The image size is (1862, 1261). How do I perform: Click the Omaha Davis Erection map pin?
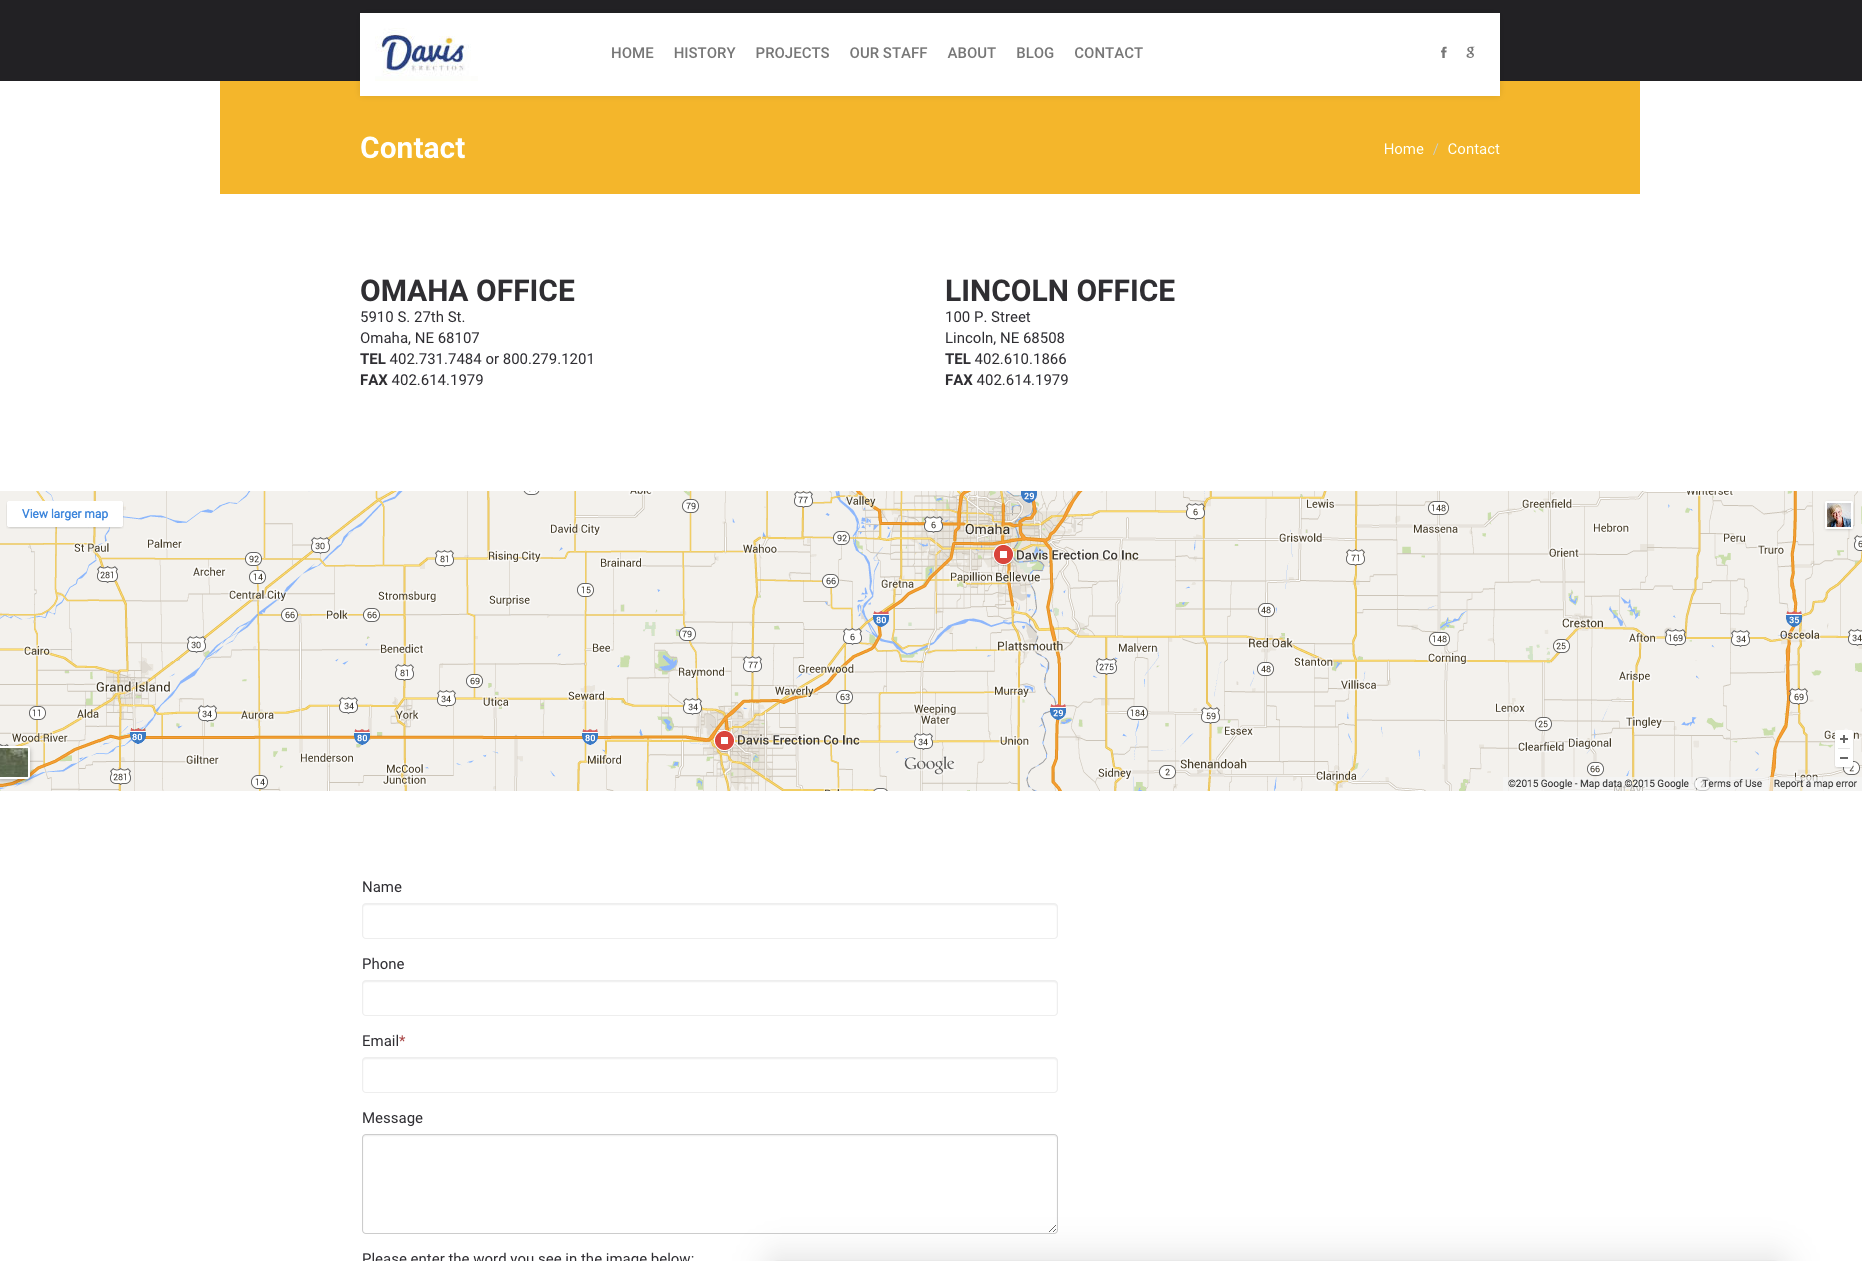(1003, 554)
